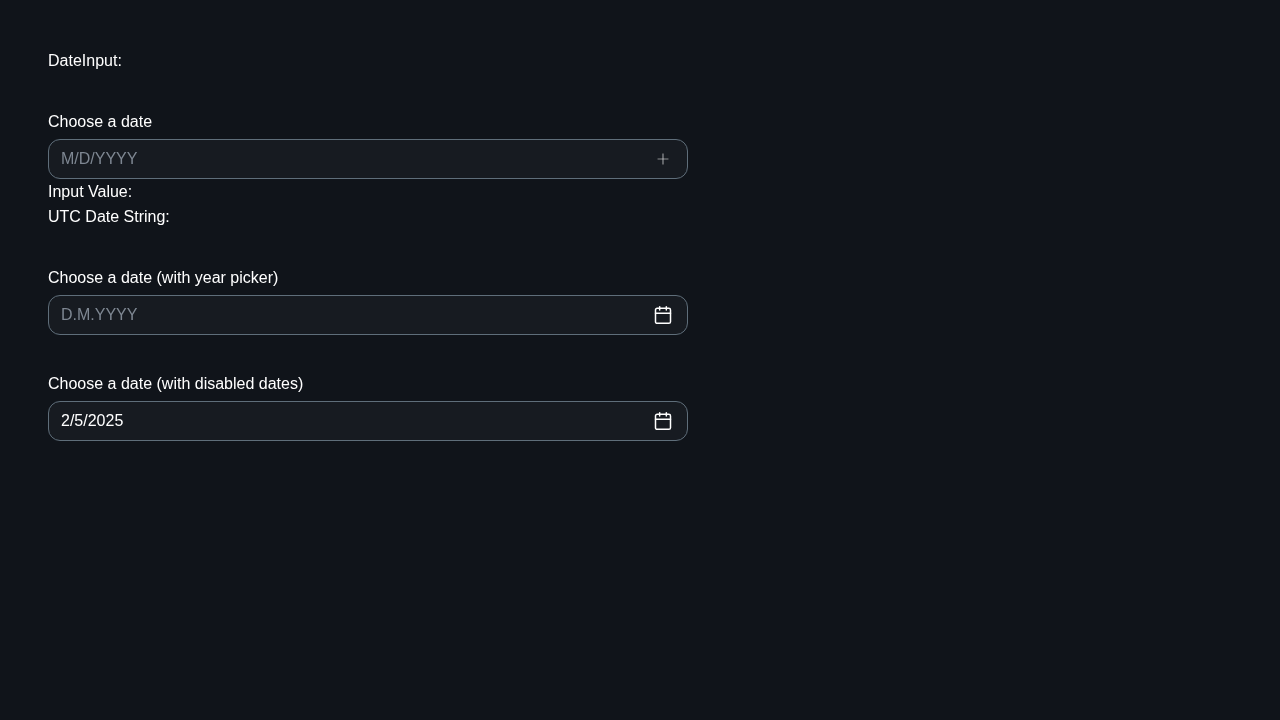Click the D.M.YYYY placeholder text
This screenshot has height=720, width=1280.
point(99,315)
